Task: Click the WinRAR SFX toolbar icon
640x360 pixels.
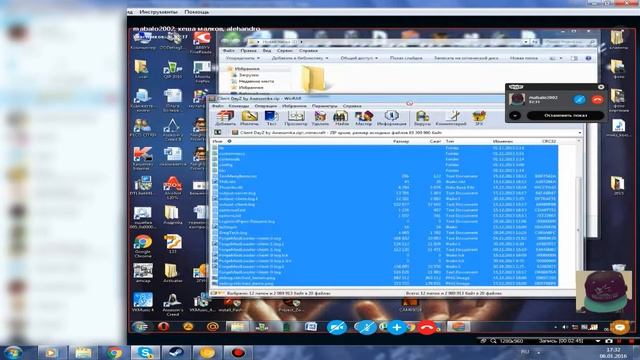Action: coord(479,118)
